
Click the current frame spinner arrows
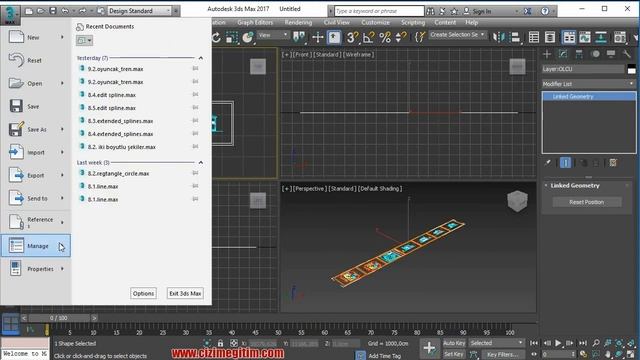[573, 354]
